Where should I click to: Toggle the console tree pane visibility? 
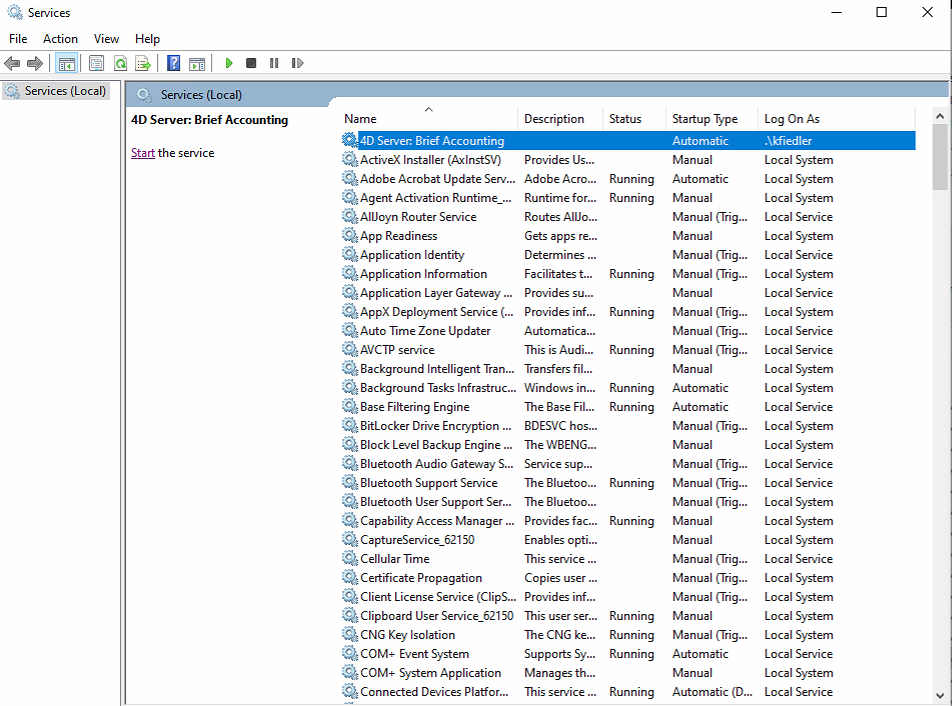pyautogui.click(x=66, y=62)
